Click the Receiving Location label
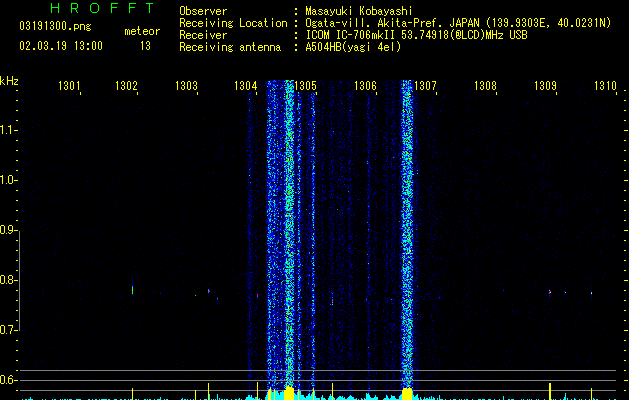Viewport: 629px width, 400px height. click(233, 23)
